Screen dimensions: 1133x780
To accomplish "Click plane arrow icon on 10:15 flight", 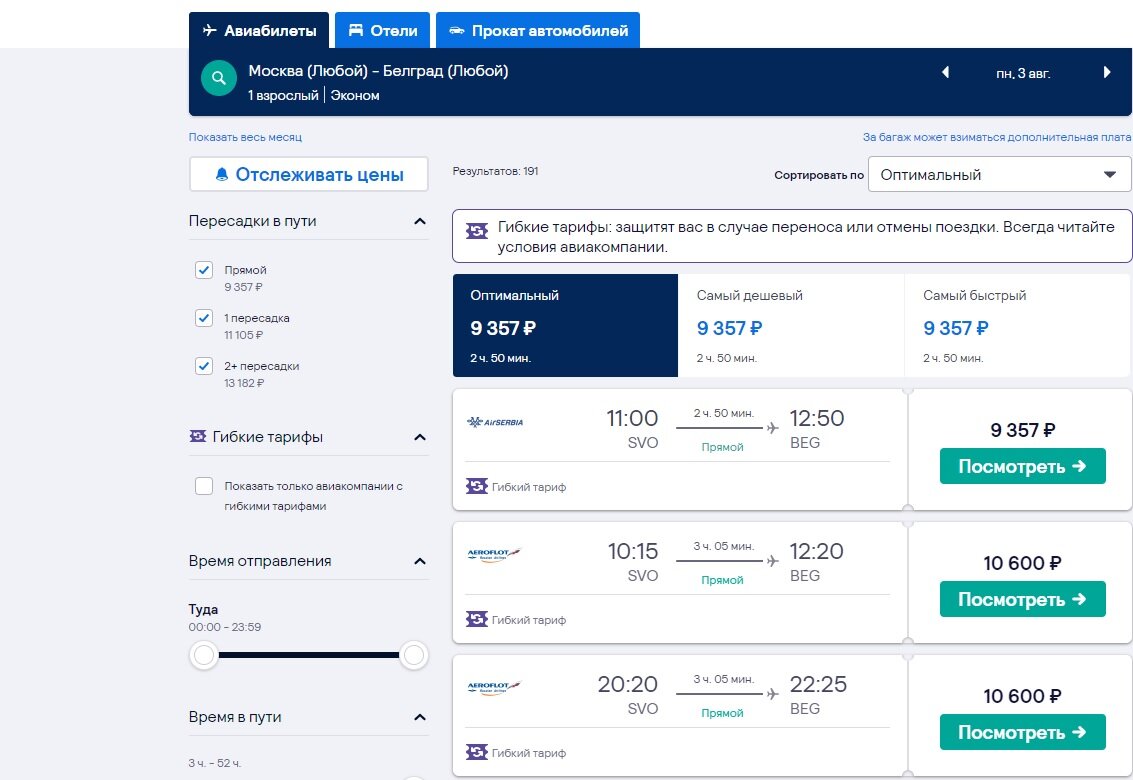I will tap(772, 561).
